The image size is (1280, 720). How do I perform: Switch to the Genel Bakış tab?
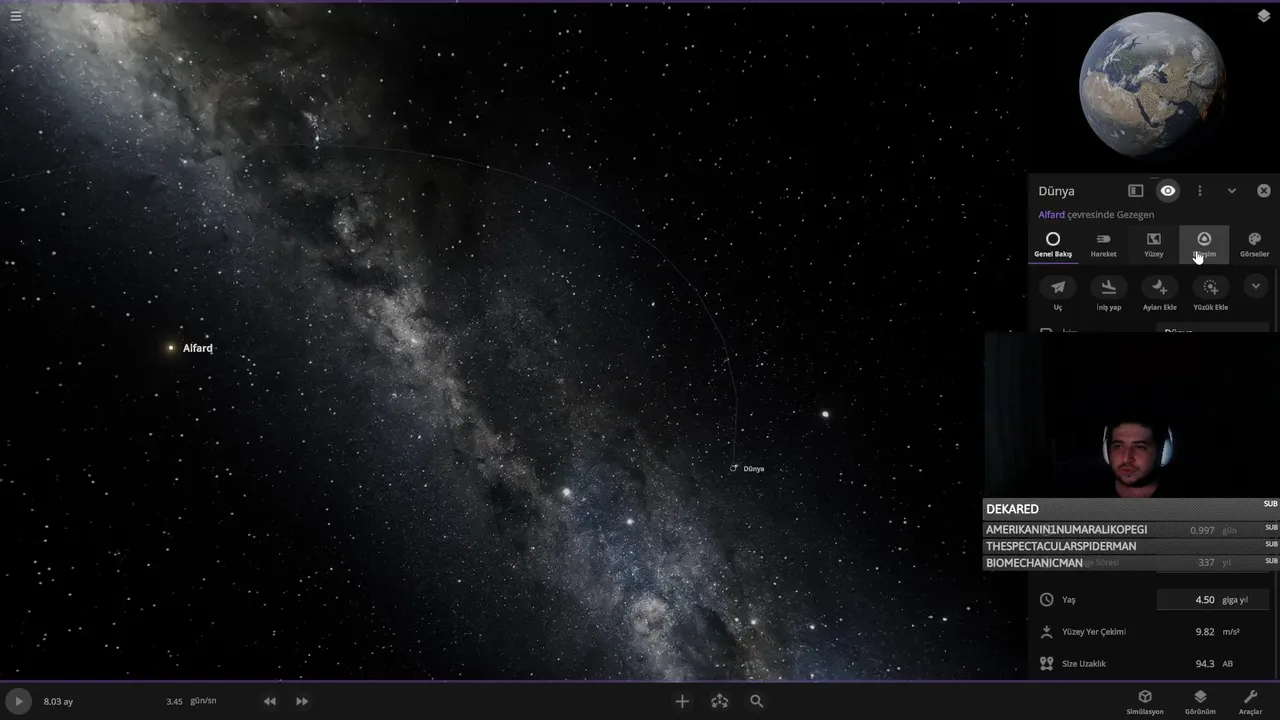click(1053, 245)
